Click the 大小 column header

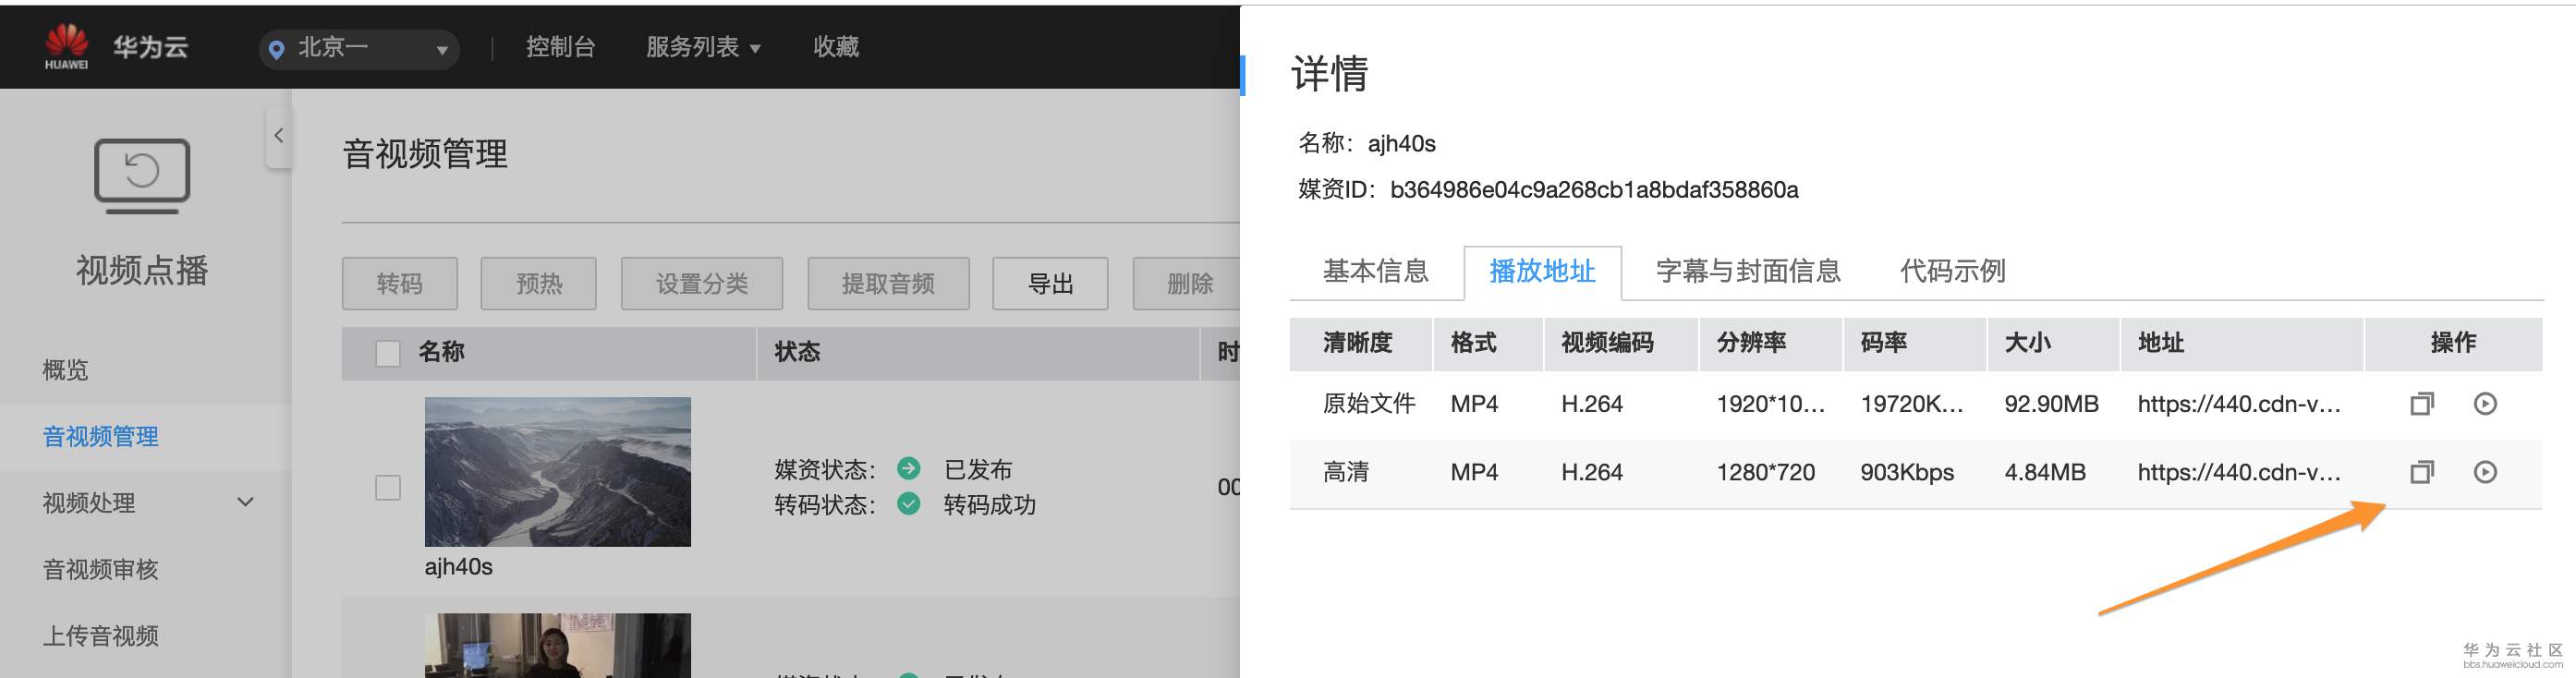[2028, 343]
